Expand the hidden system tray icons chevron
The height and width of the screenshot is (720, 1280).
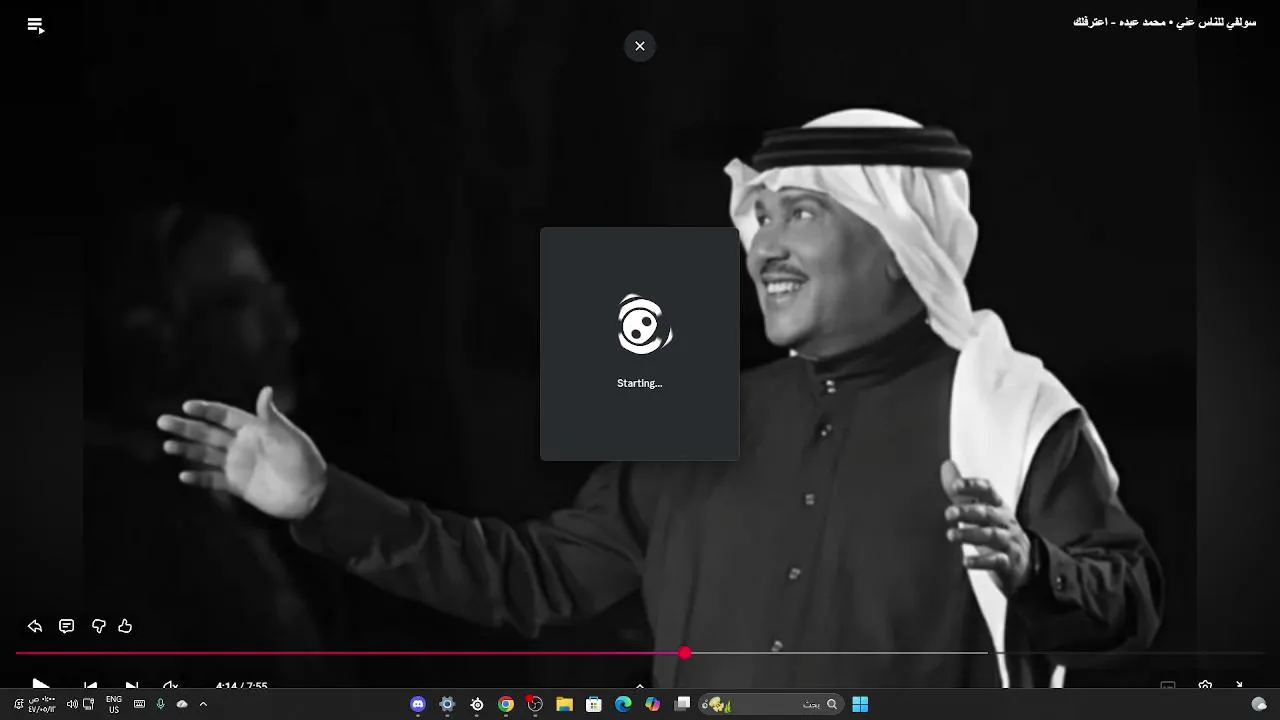coord(203,704)
